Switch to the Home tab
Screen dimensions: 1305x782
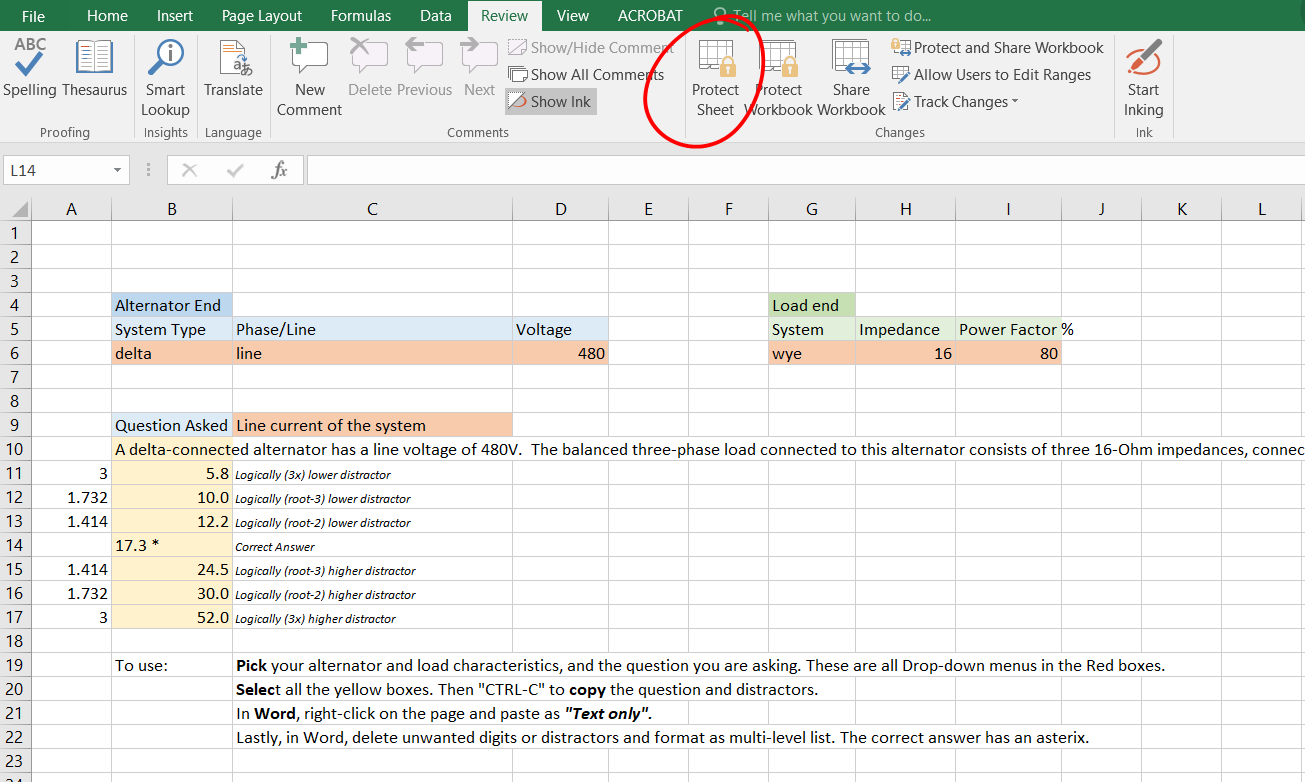[x=107, y=16]
